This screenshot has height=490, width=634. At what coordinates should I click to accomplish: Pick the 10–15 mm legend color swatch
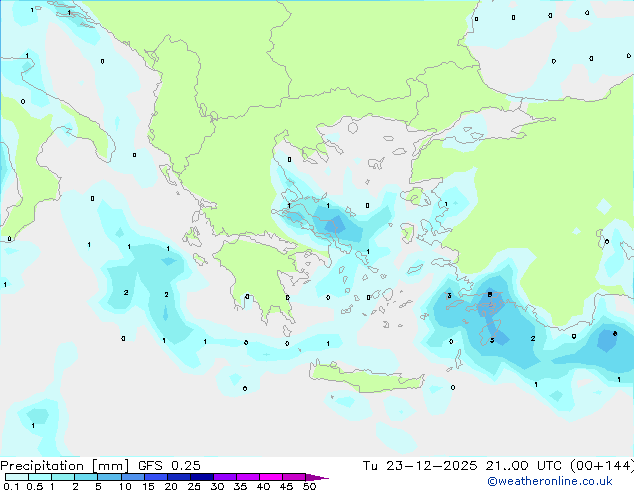click(133, 477)
